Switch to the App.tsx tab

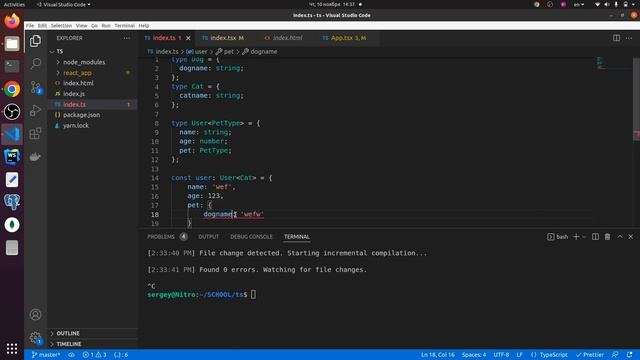click(348, 38)
